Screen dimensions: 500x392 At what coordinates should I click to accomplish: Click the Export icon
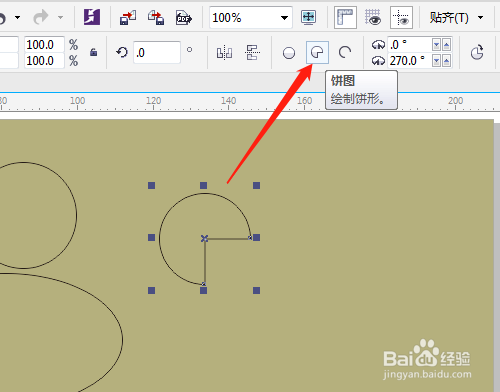tap(156, 17)
